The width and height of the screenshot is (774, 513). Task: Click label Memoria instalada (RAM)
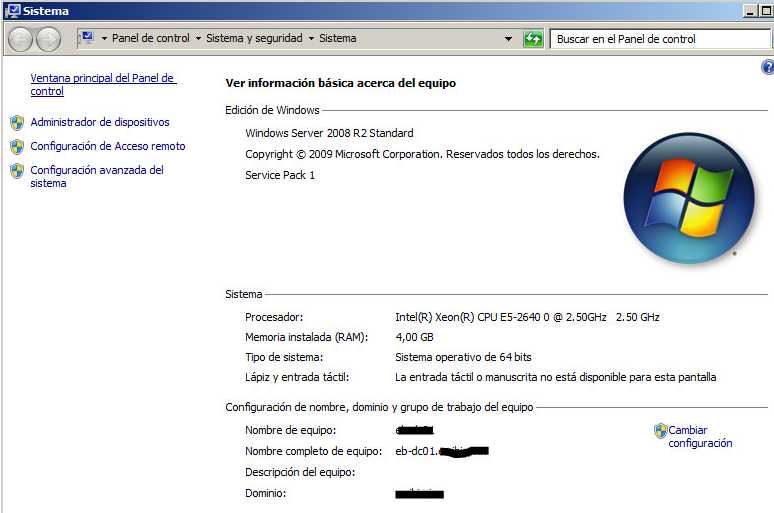(x=307, y=337)
